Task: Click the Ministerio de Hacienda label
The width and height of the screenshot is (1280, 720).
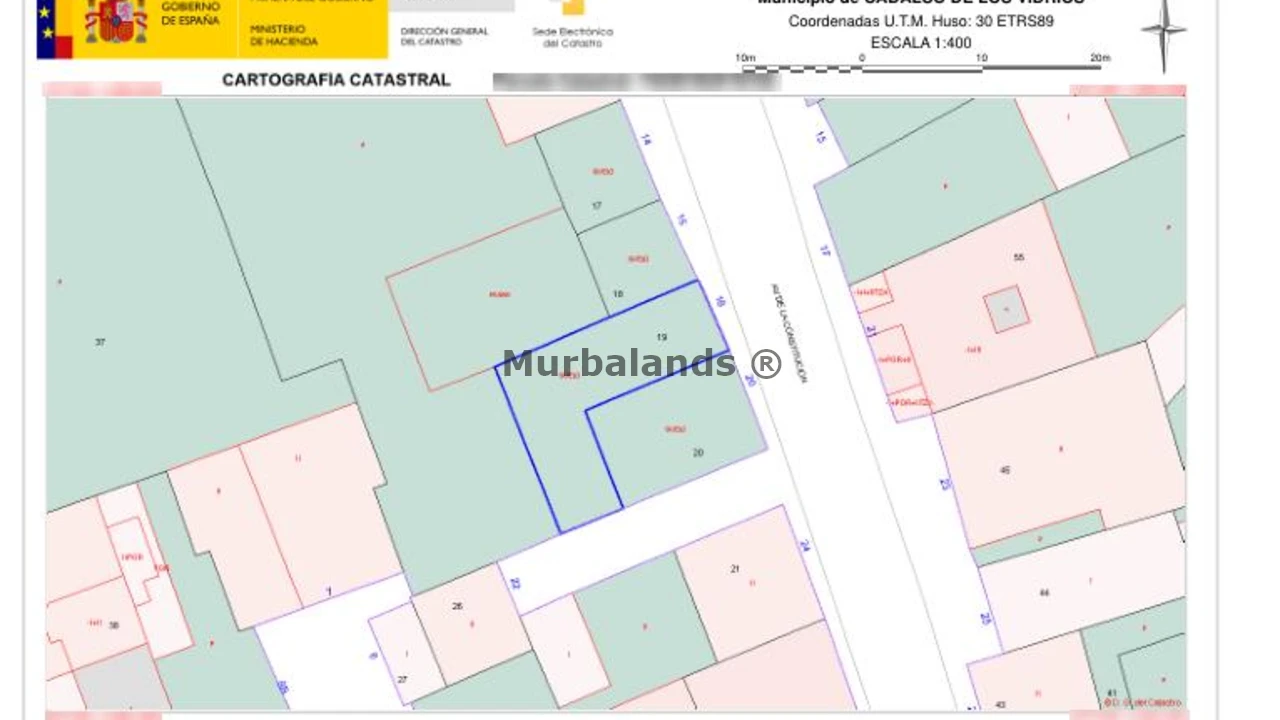Action: click(284, 36)
